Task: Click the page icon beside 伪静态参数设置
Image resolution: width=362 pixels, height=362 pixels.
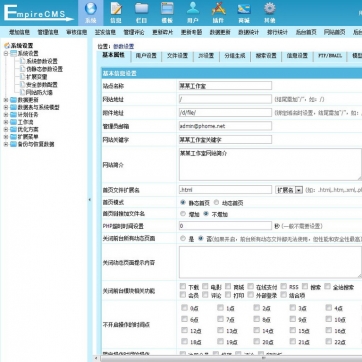Action: 22,69
